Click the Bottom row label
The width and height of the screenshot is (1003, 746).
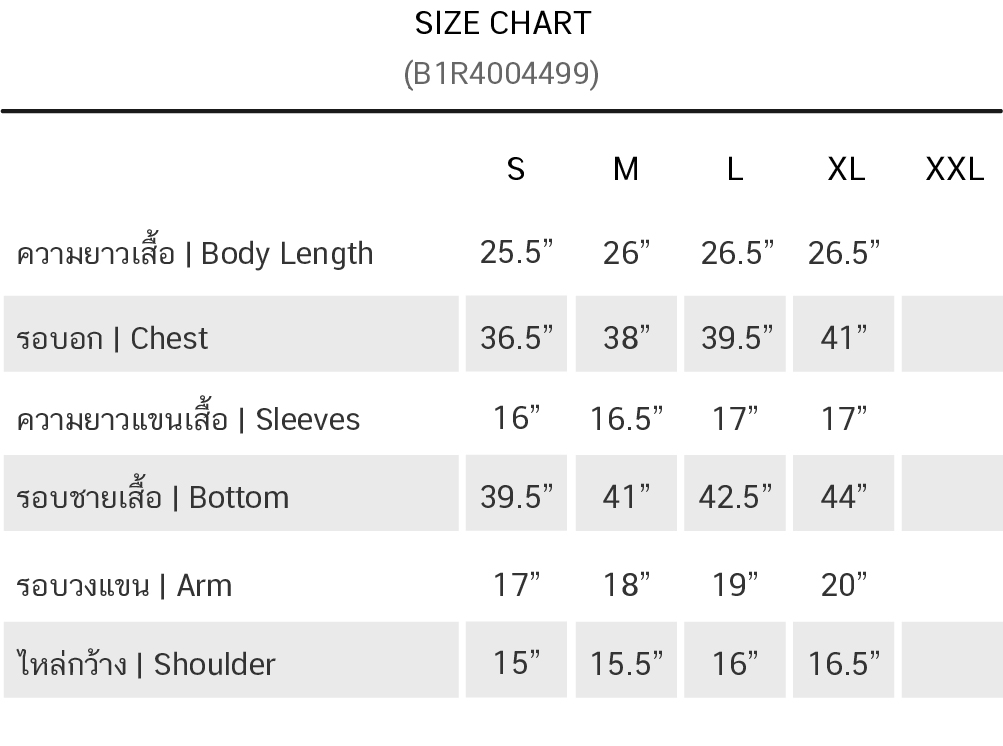tap(153, 497)
